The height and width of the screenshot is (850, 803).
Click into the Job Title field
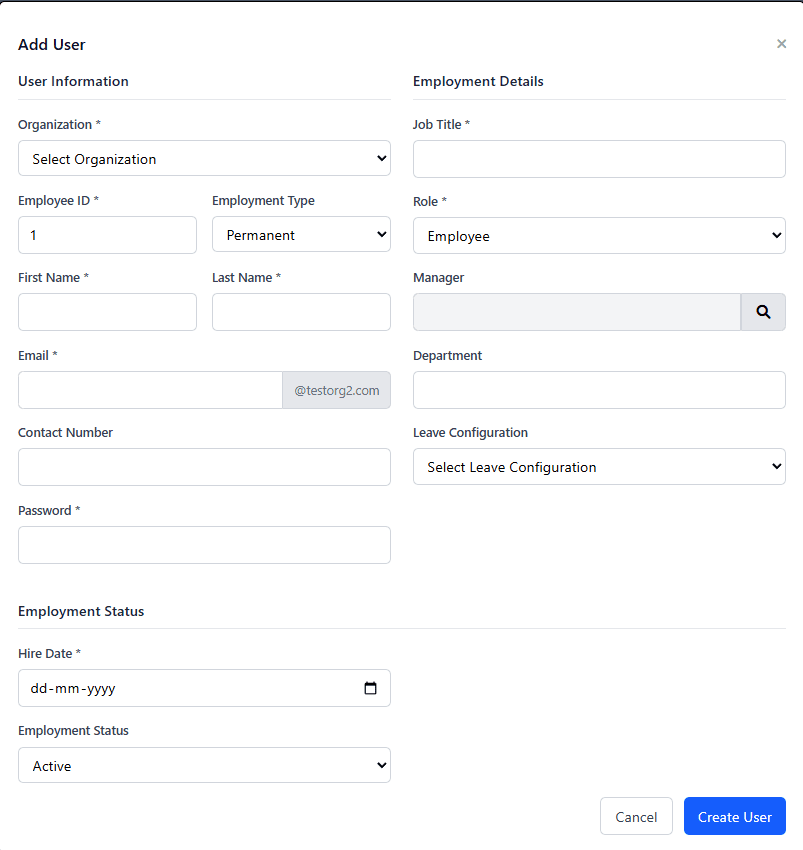tap(599, 159)
